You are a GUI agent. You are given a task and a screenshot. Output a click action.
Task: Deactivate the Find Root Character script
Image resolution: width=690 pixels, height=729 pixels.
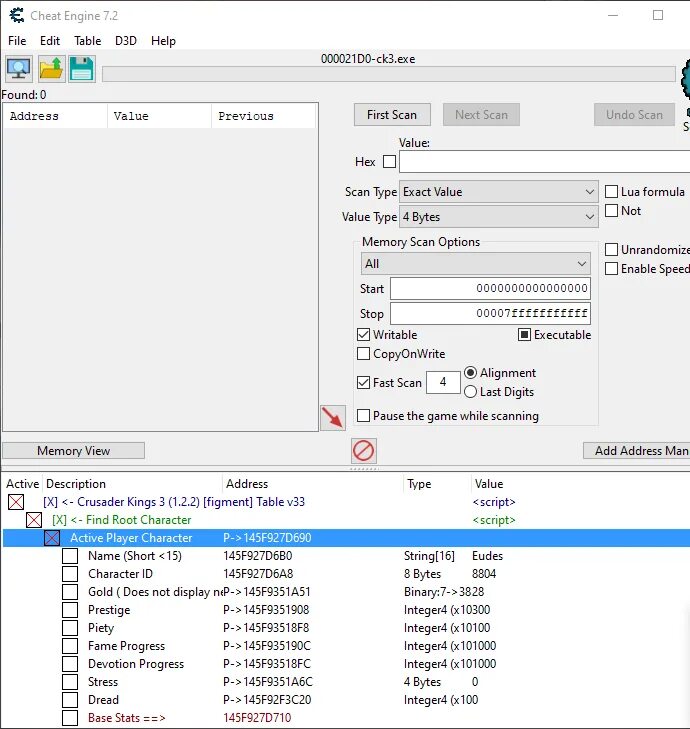[x=34, y=520]
